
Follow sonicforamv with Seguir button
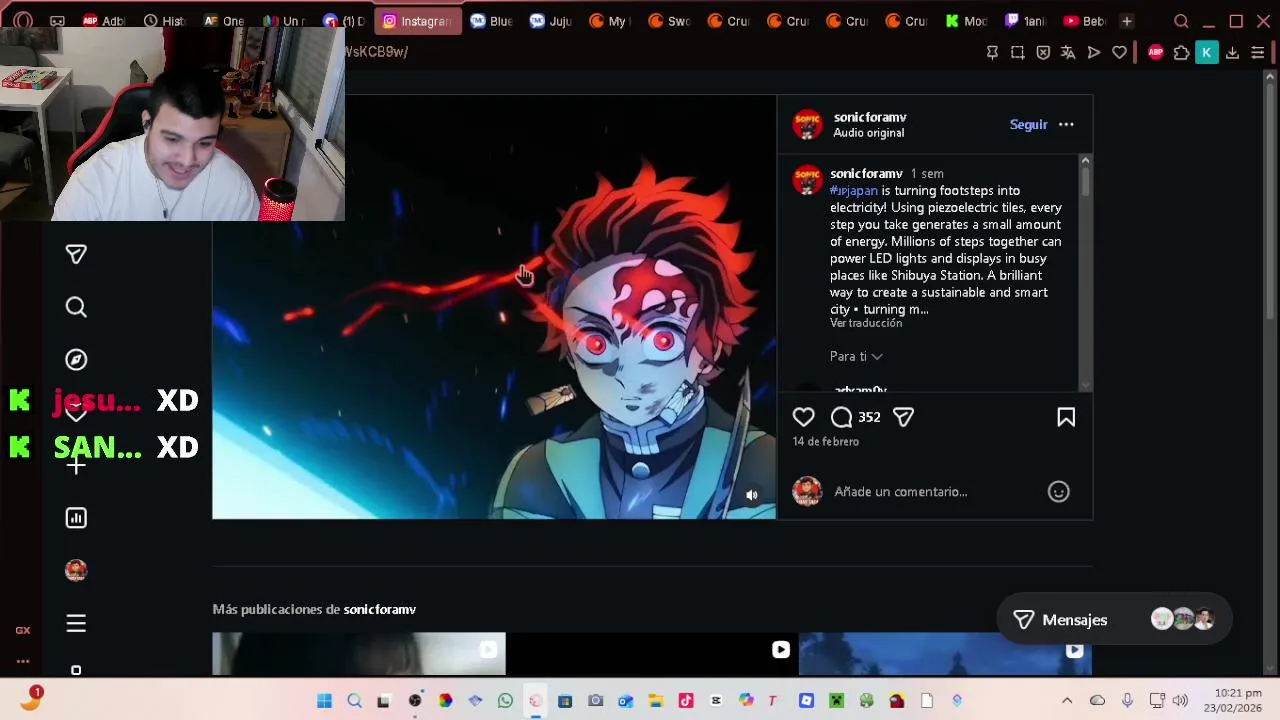pyautogui.click(x=1028, y=125)
